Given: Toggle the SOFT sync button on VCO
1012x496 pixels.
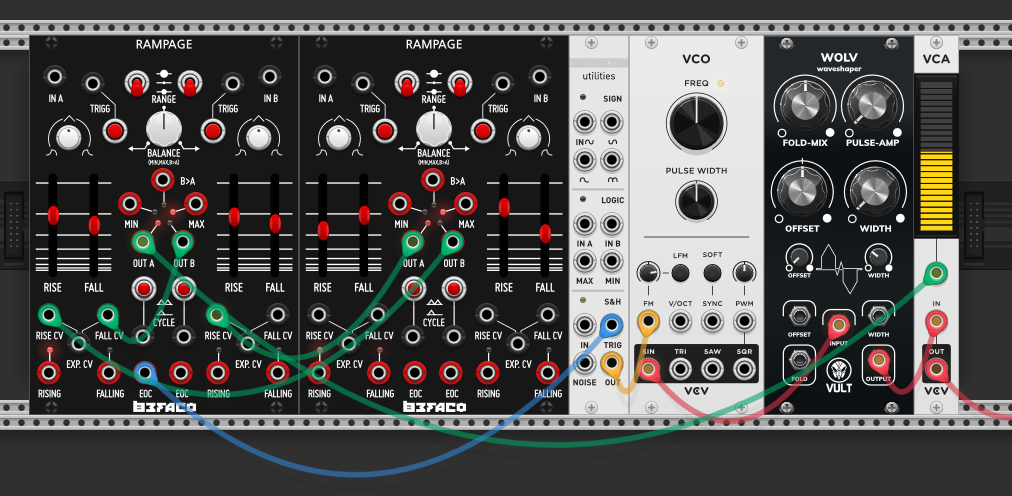Looking at the screenshot, I should (713, 273).
